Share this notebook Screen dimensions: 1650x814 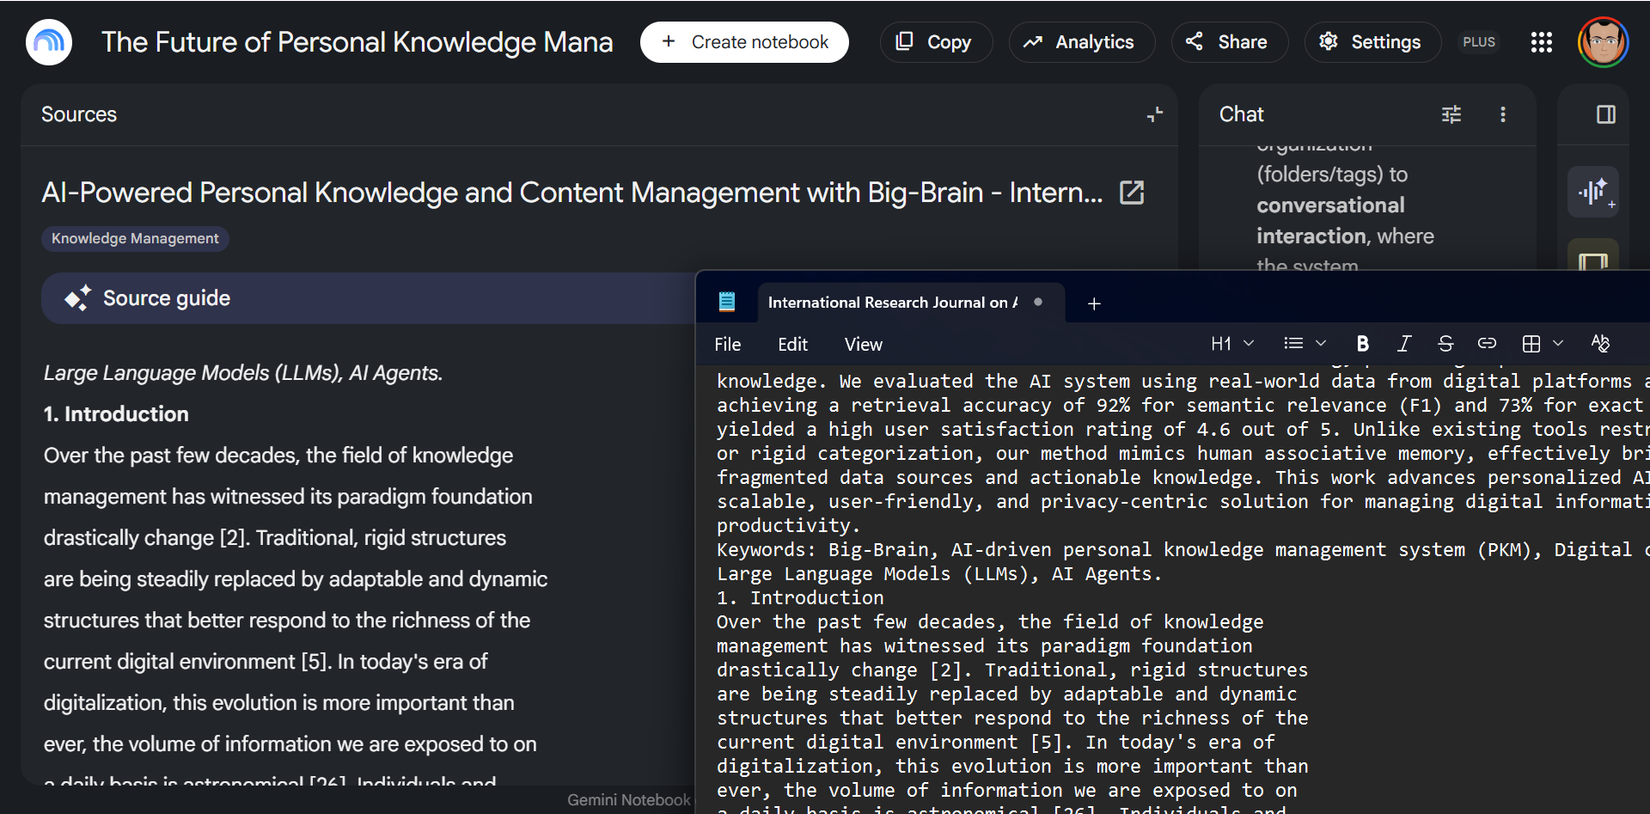1229,42
